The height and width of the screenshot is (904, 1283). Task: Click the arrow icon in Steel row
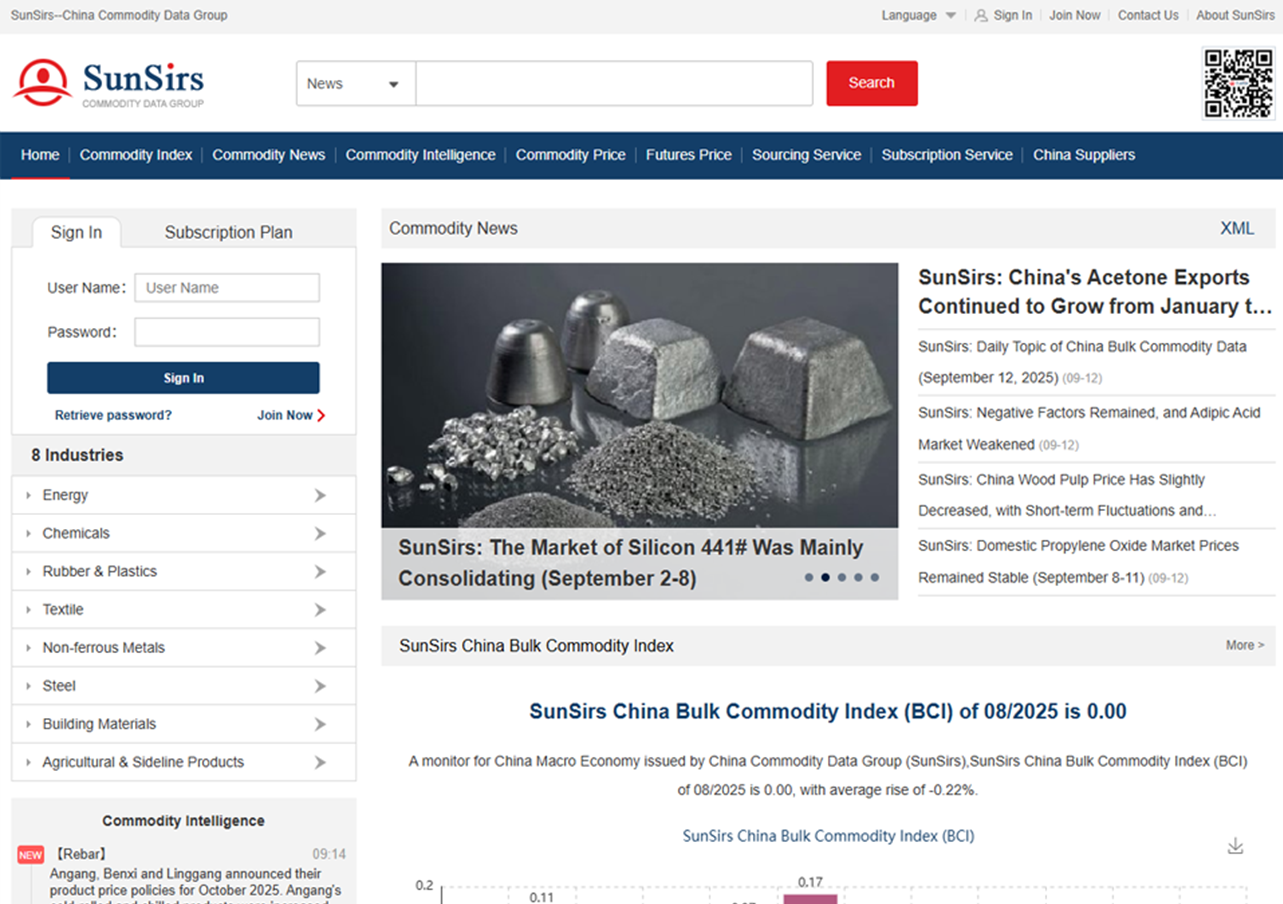click(x=320, y=686)
